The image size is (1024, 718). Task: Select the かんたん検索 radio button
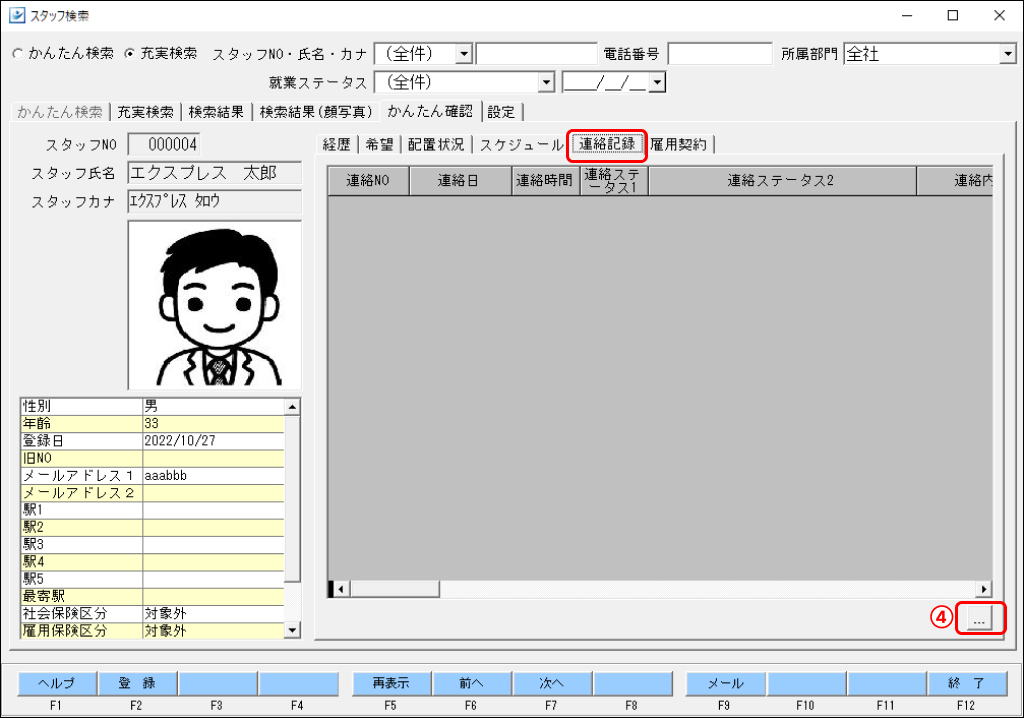pyautogui.click(x=18, y=54)
